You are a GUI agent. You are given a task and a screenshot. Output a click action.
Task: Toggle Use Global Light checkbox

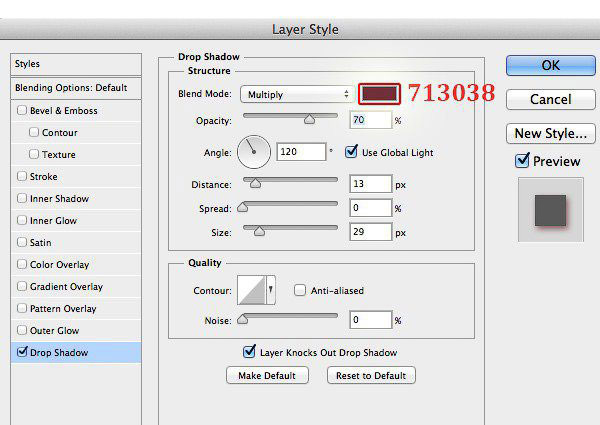tap(351, 152)
